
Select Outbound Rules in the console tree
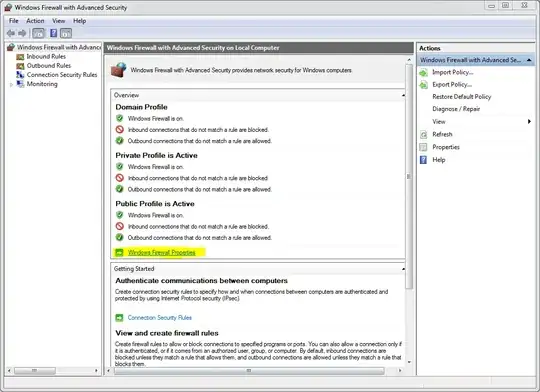coord(49,65)
